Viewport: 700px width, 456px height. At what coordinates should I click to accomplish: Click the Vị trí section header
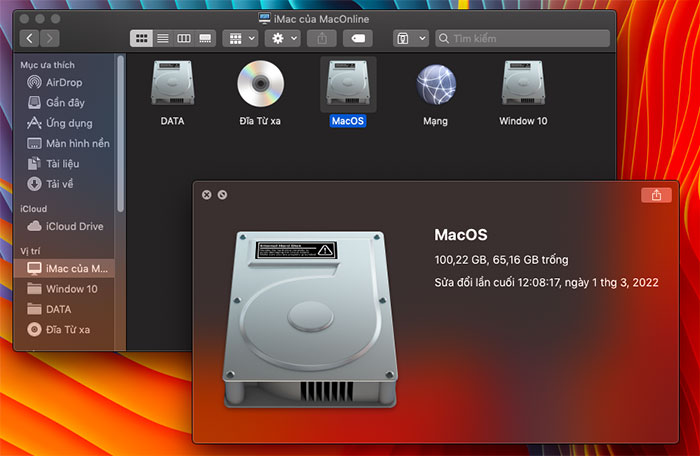pos(30,251)
